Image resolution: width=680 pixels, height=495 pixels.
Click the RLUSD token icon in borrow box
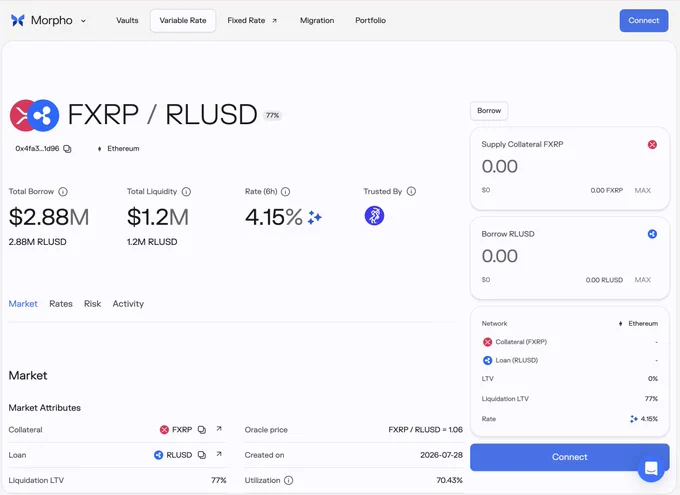[x=652, y=234]
